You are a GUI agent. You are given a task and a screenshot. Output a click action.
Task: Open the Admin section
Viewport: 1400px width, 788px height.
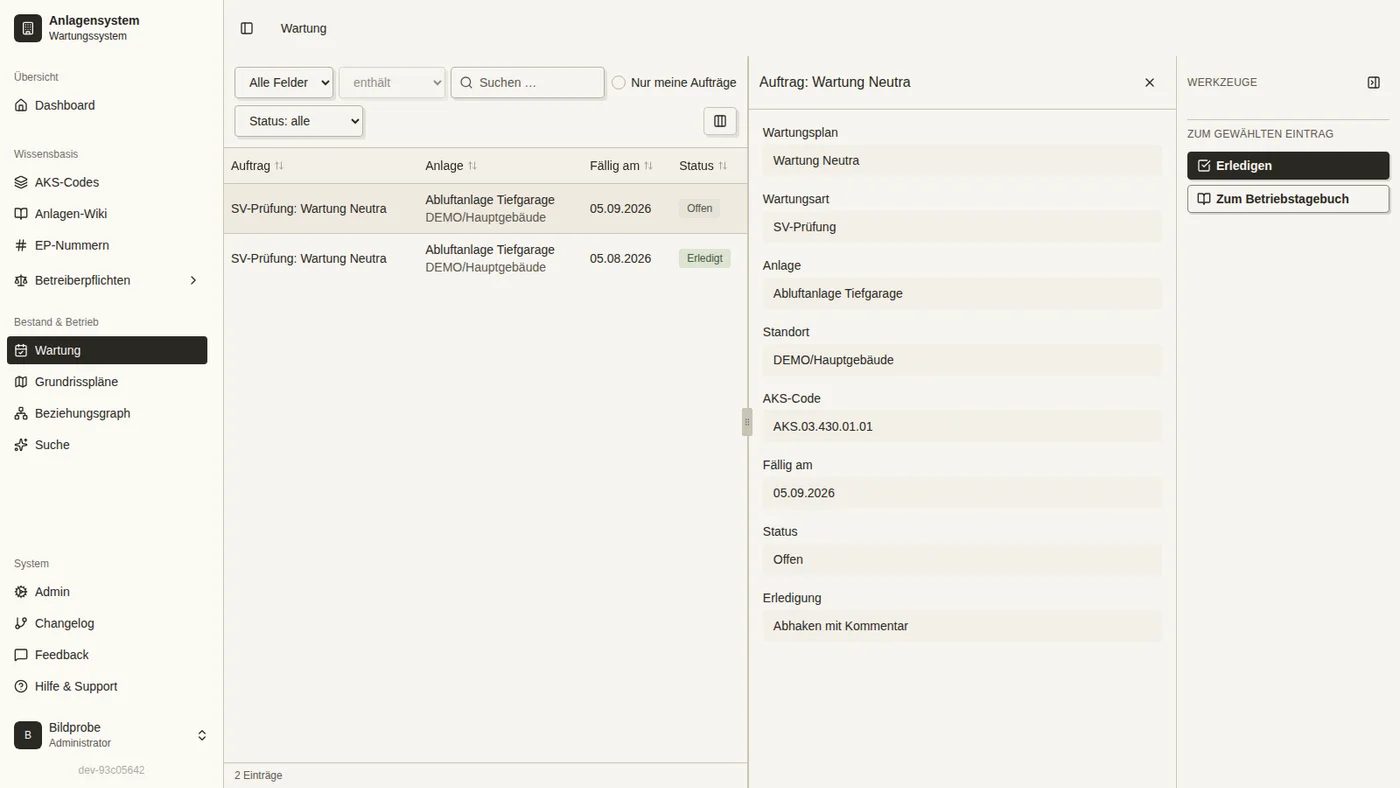[107, 591]
